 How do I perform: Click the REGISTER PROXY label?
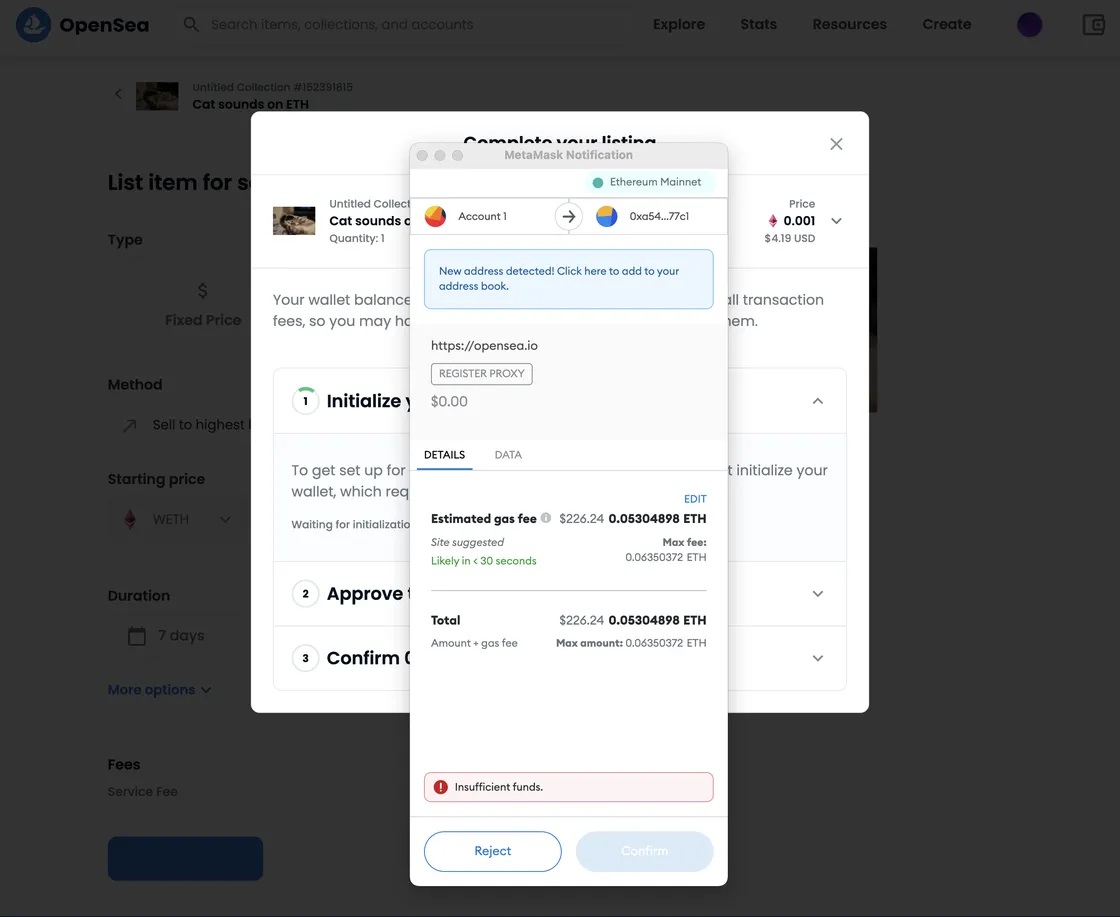coord(481,374)
